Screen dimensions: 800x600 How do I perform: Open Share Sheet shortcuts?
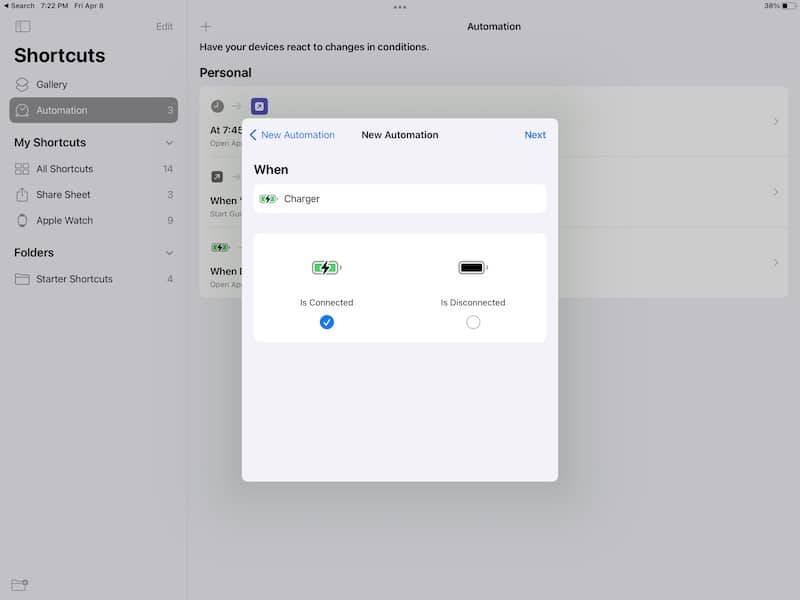[93, 195]
